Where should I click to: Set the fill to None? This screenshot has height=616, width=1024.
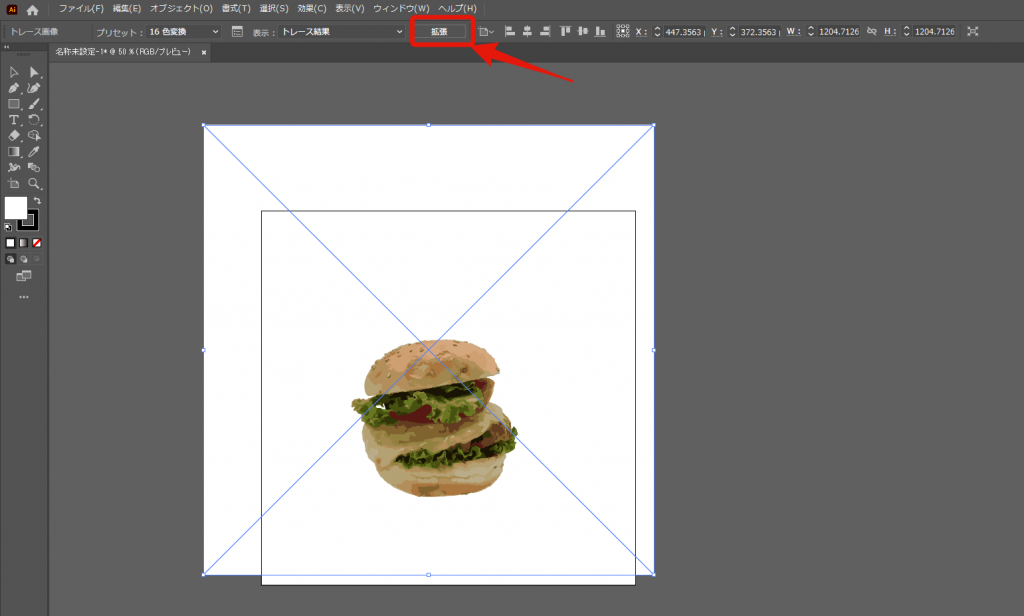pos(37,243)
